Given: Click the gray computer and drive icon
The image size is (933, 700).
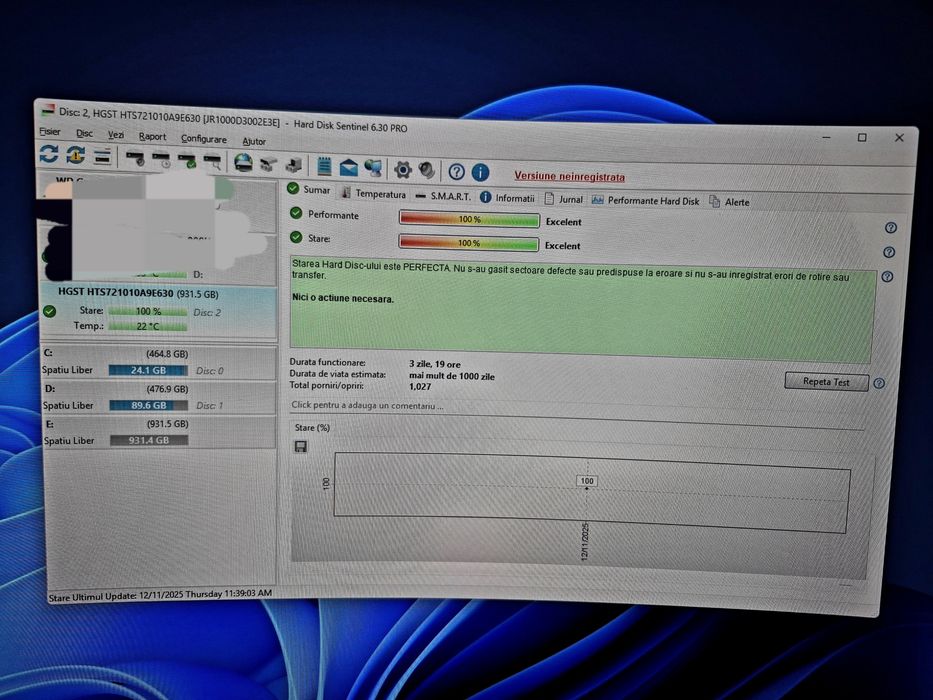Looking at the screenshot, I should (x=294, y=165).
